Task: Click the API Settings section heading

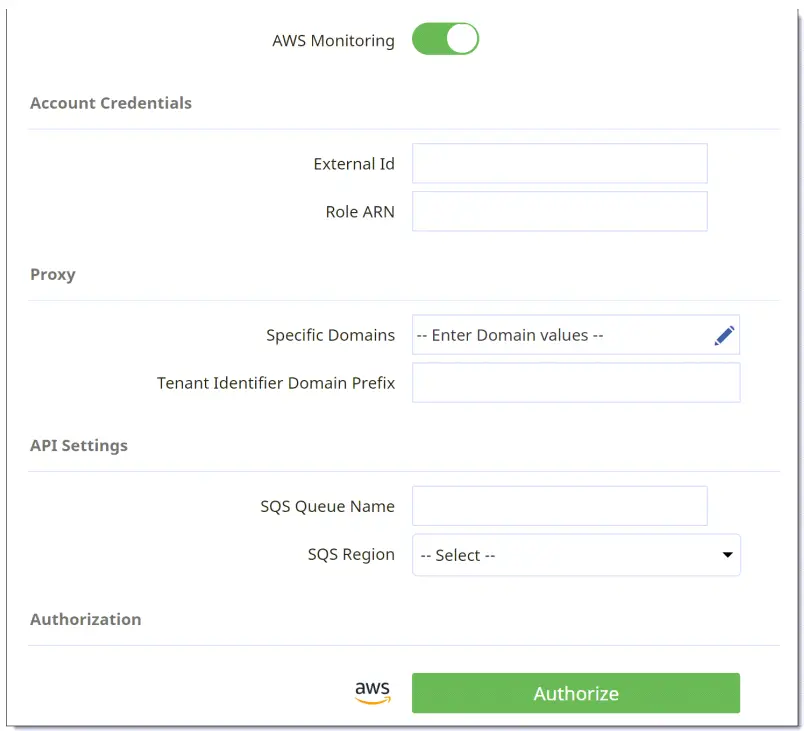Action: [79, 445]
